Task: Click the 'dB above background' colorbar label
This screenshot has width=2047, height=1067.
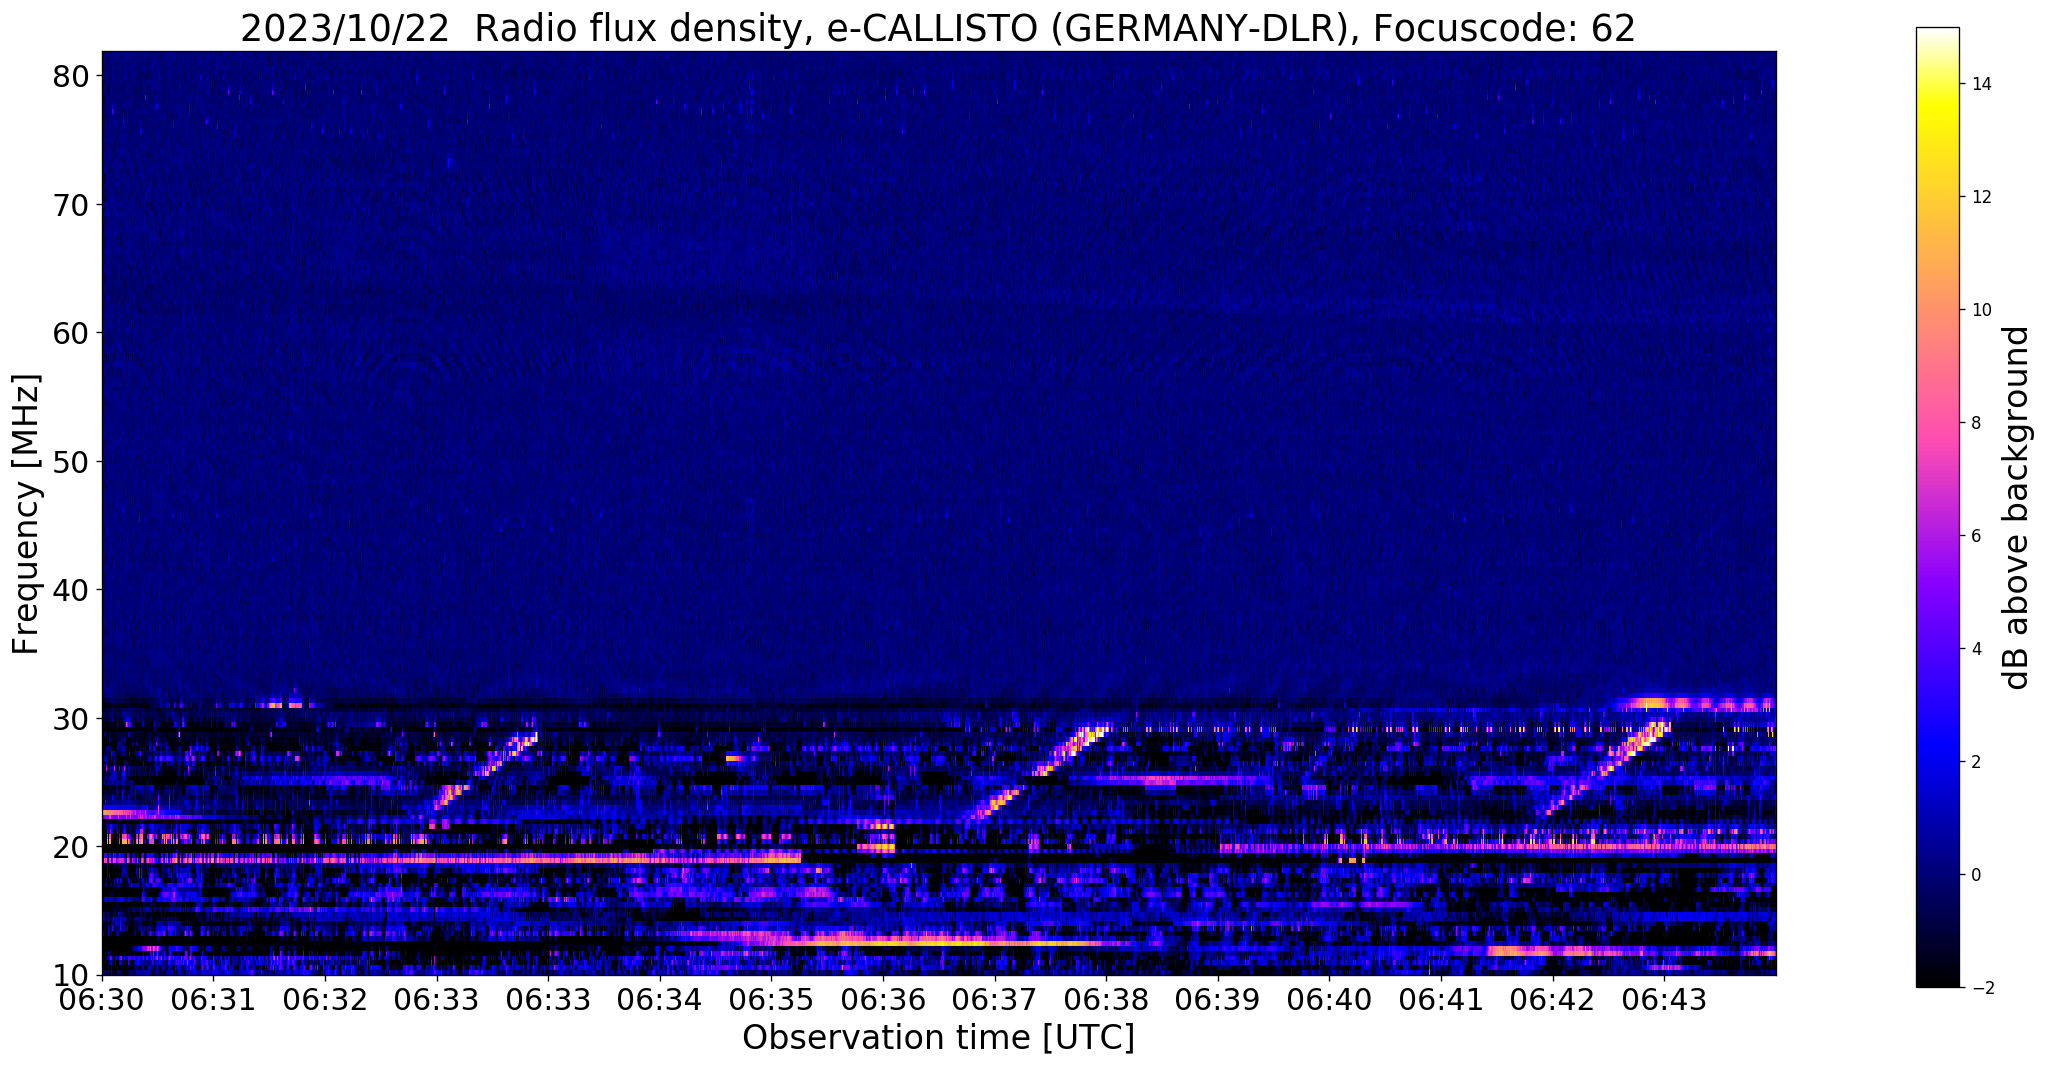Action: [x=2018, y=508]
